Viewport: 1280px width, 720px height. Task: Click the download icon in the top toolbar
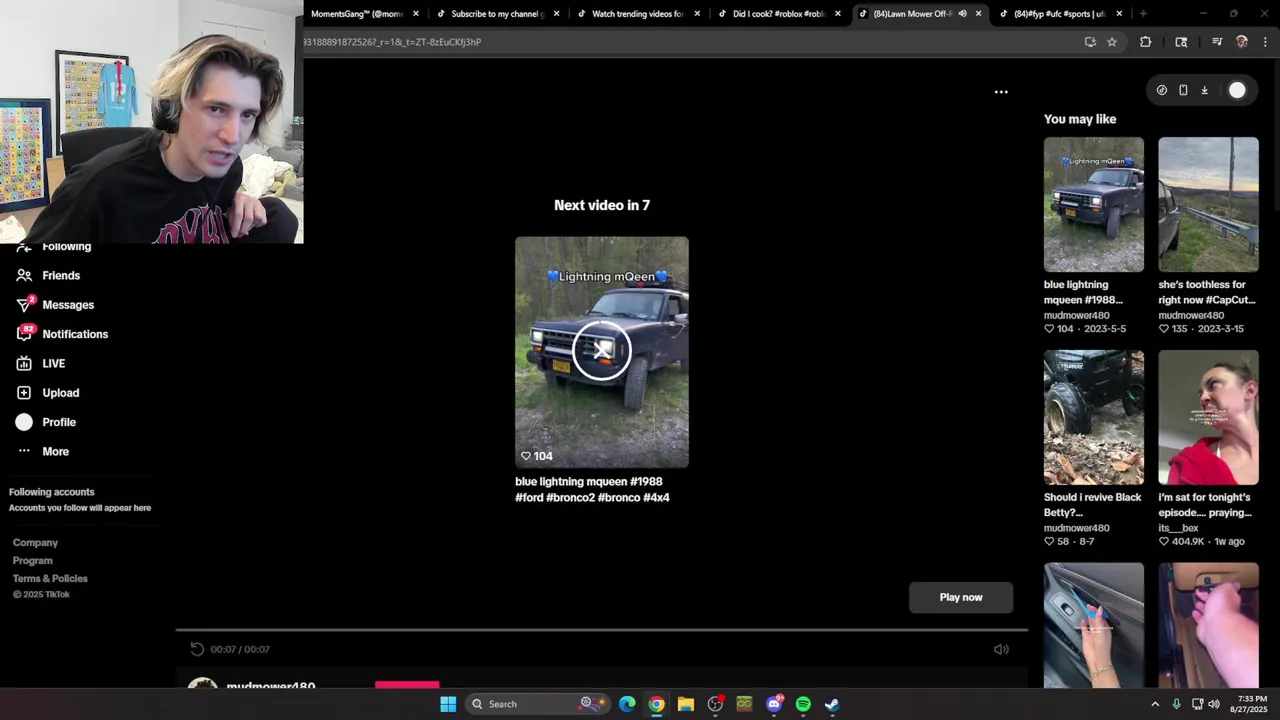pyautogui.click(x=1204, y=90)
